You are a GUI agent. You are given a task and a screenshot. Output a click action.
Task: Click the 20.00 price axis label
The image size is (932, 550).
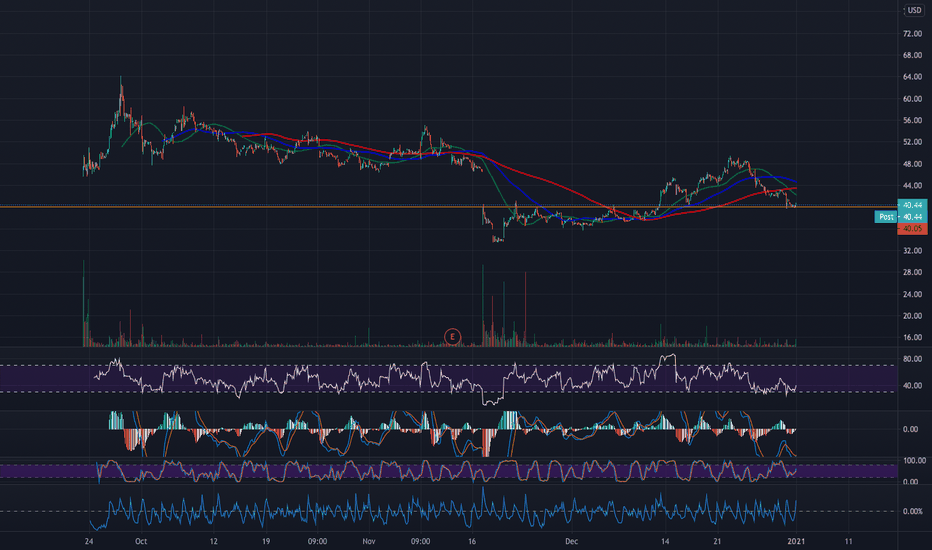(912, 316)
